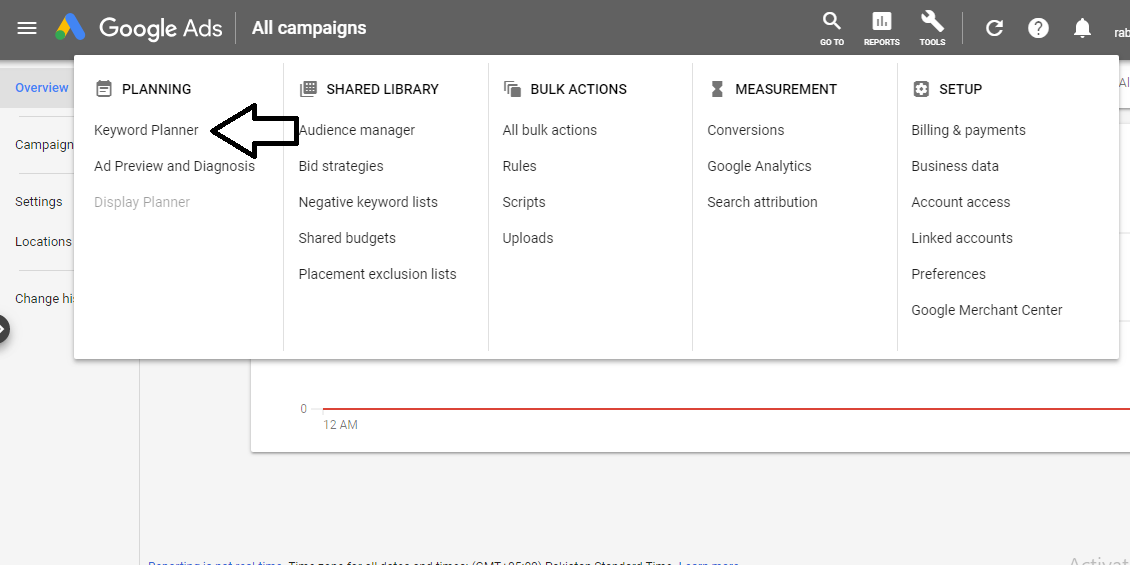
Task: Open Preferences under Setup
Action: [948, 275]
